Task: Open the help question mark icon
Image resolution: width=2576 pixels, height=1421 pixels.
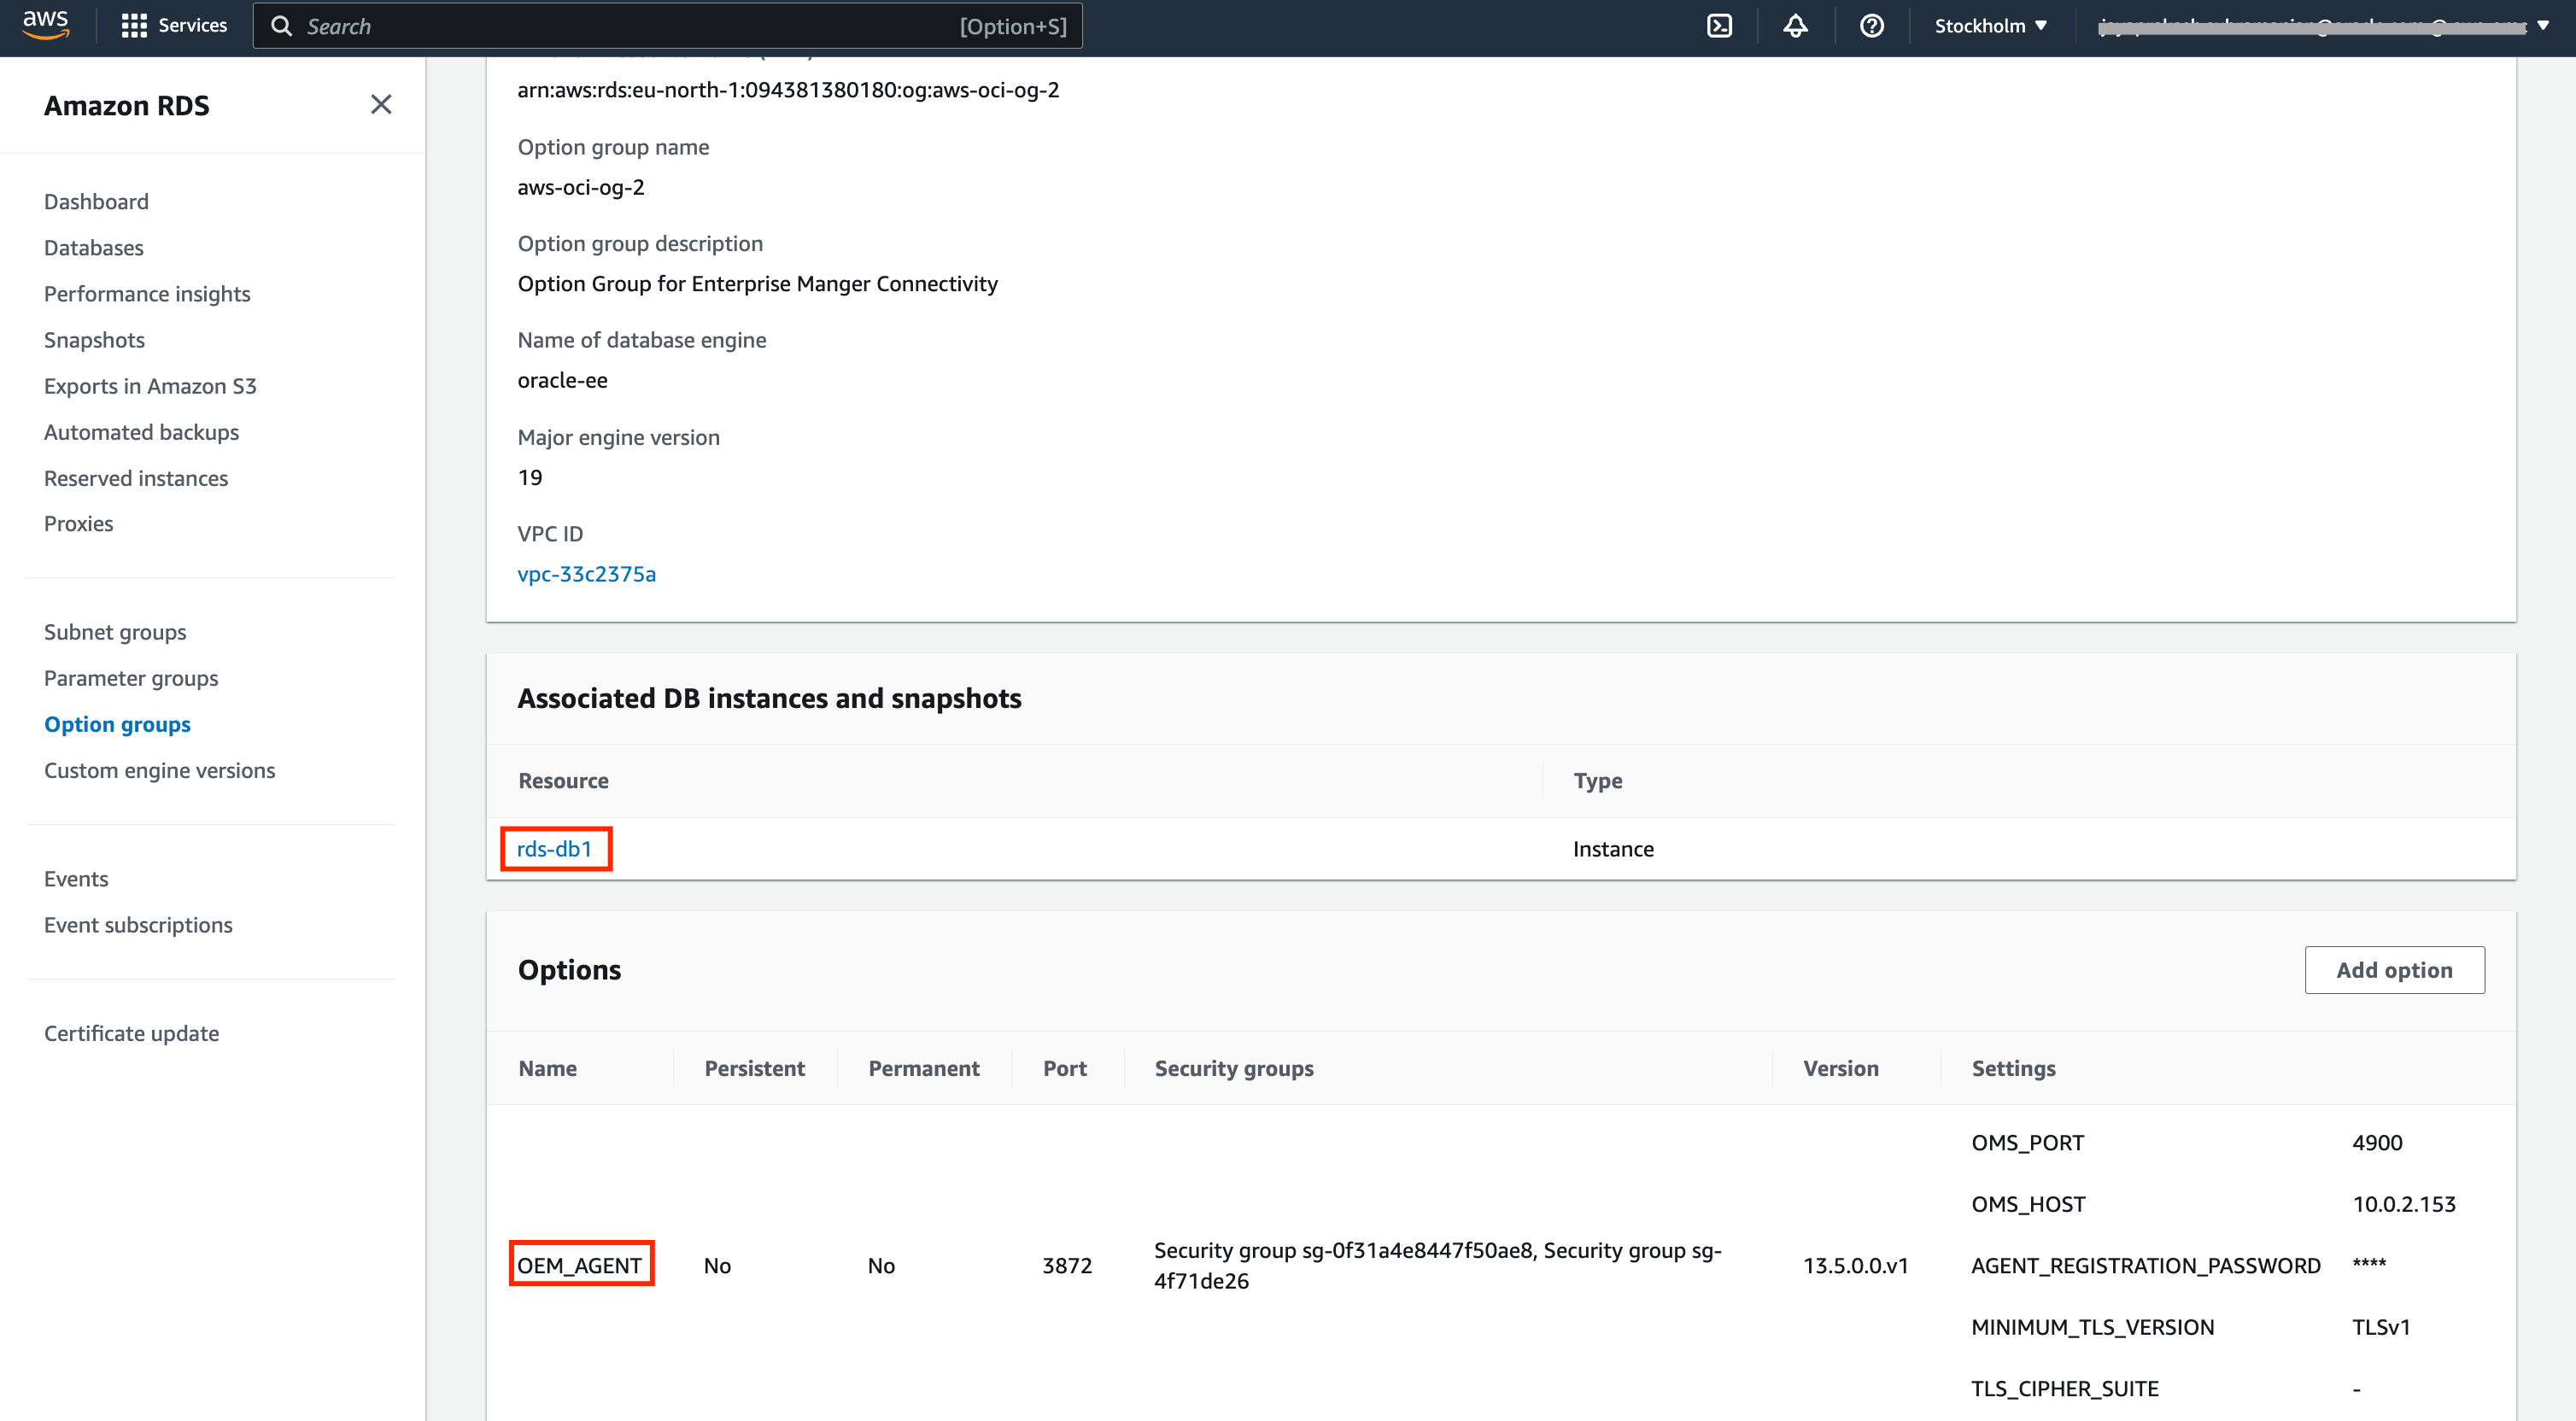Action: tap(1871, 26)
